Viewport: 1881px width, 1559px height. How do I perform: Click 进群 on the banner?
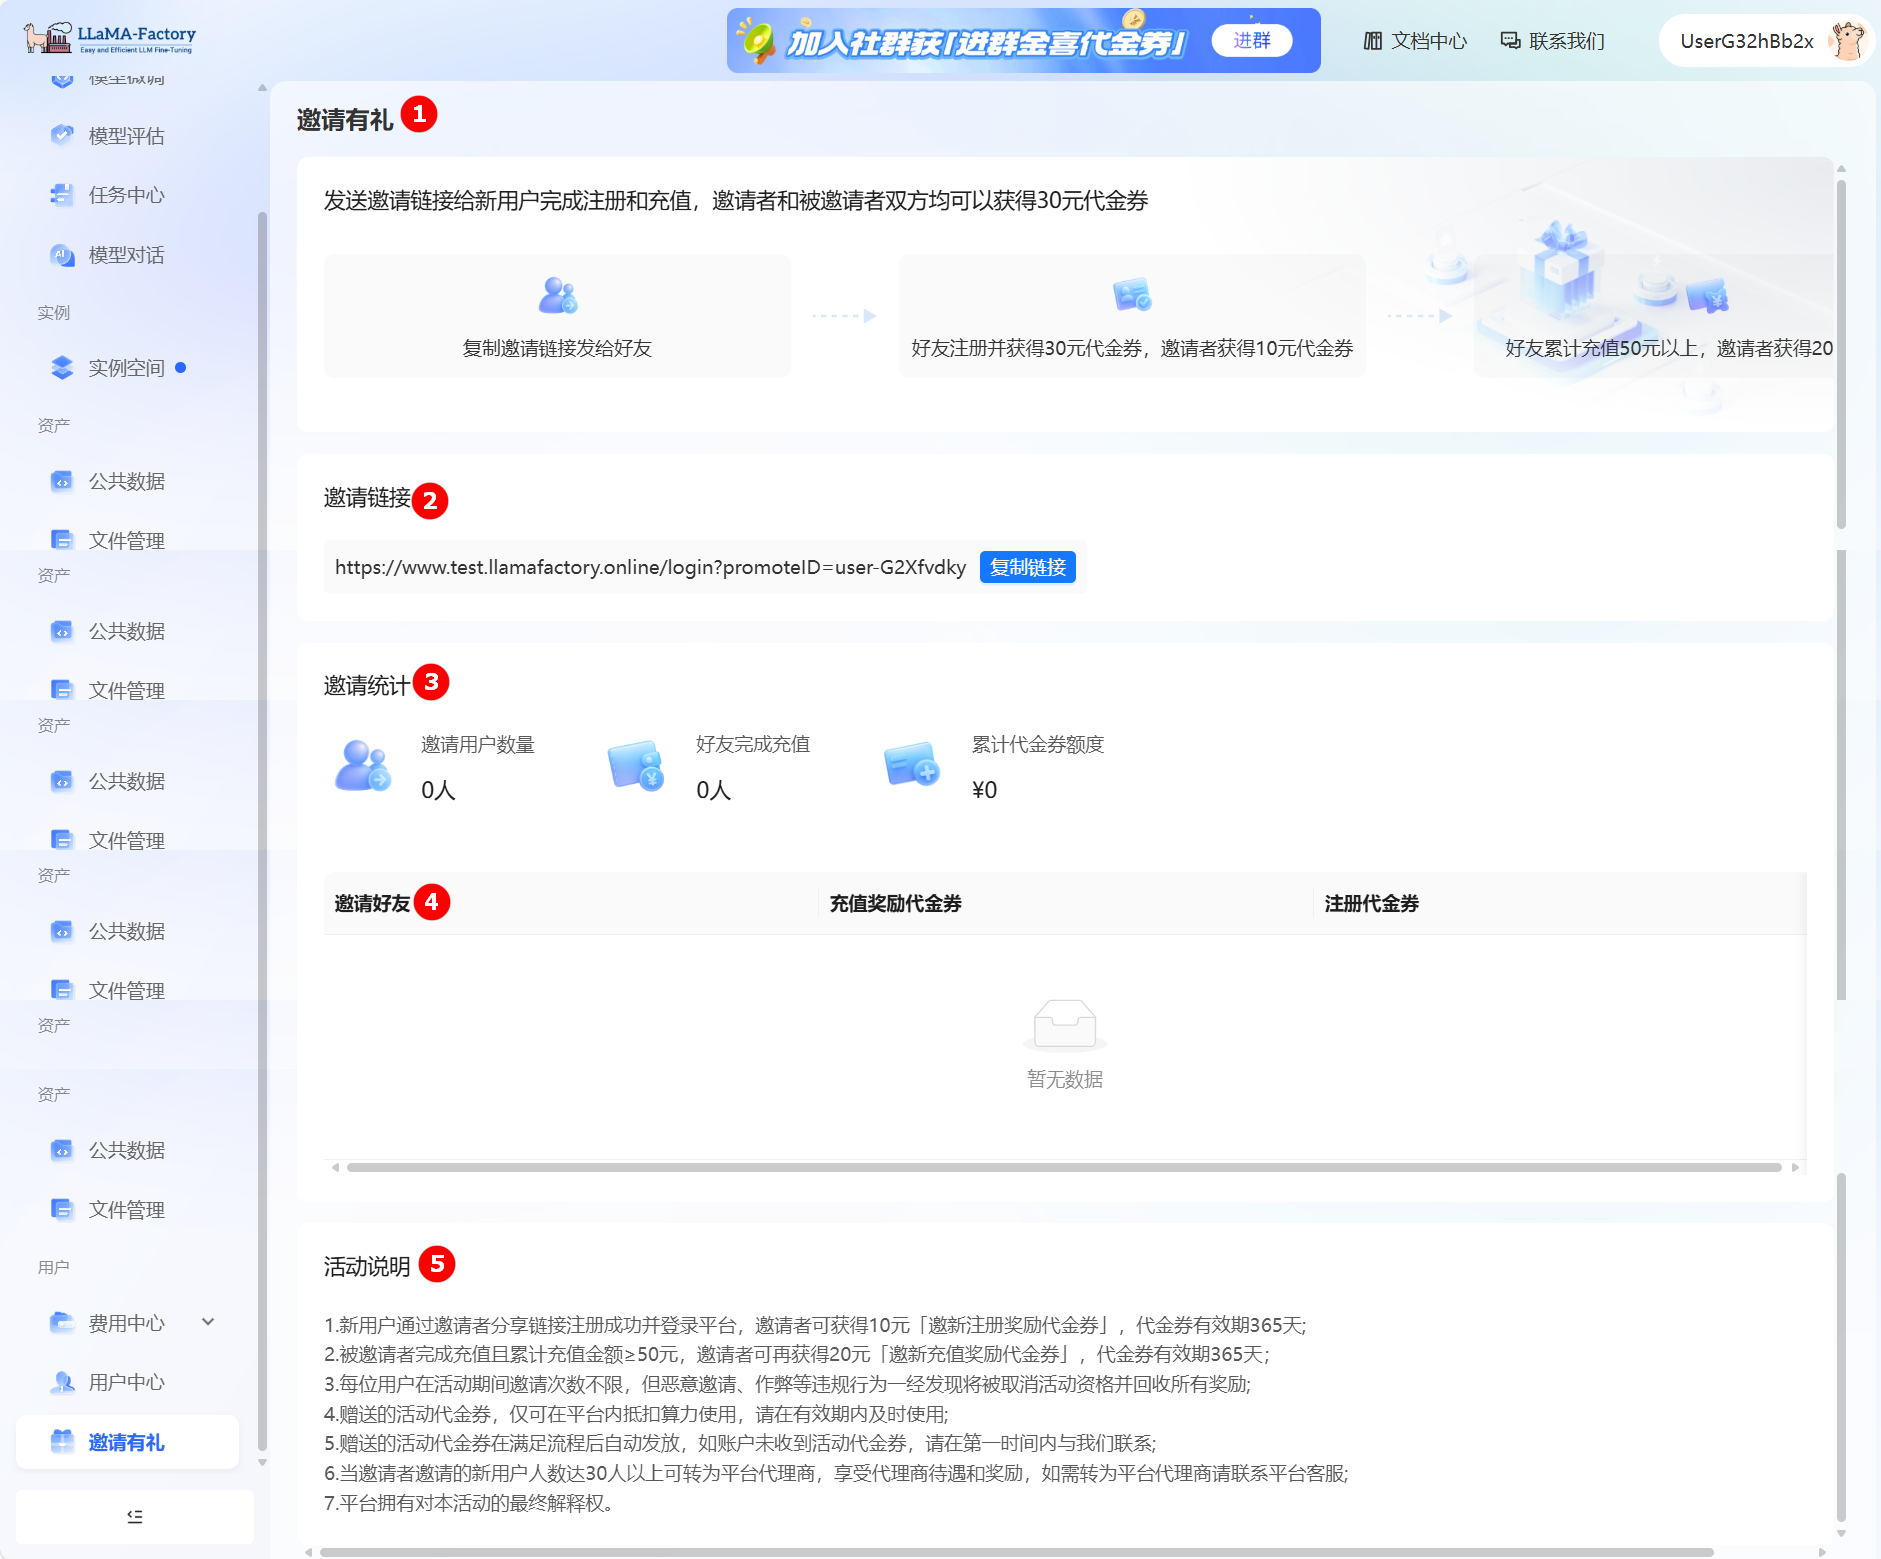(1251, 40)
